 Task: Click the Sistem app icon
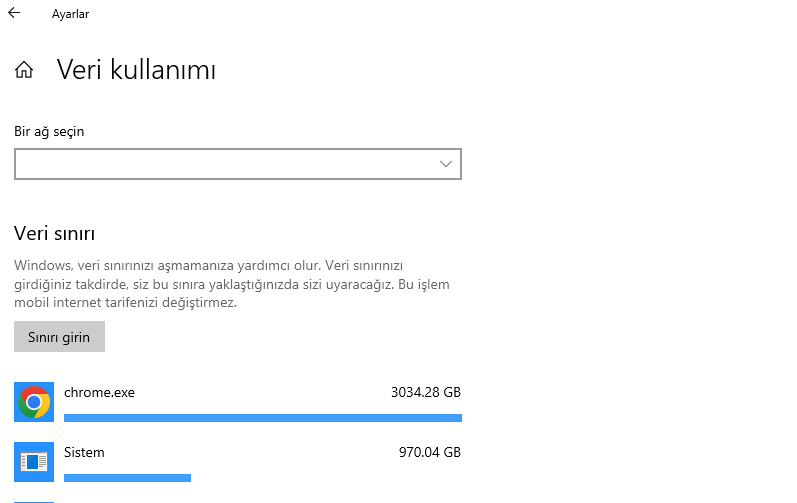coord(34,462)
